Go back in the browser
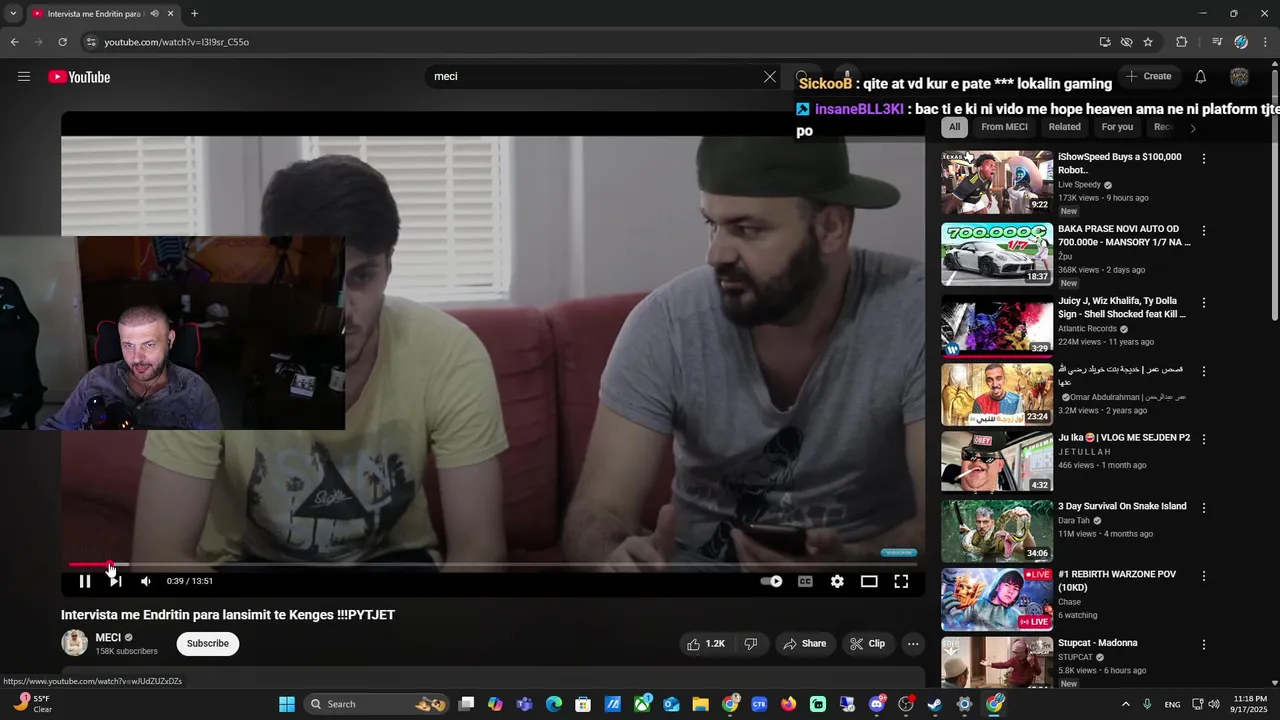 click(14, 42)
